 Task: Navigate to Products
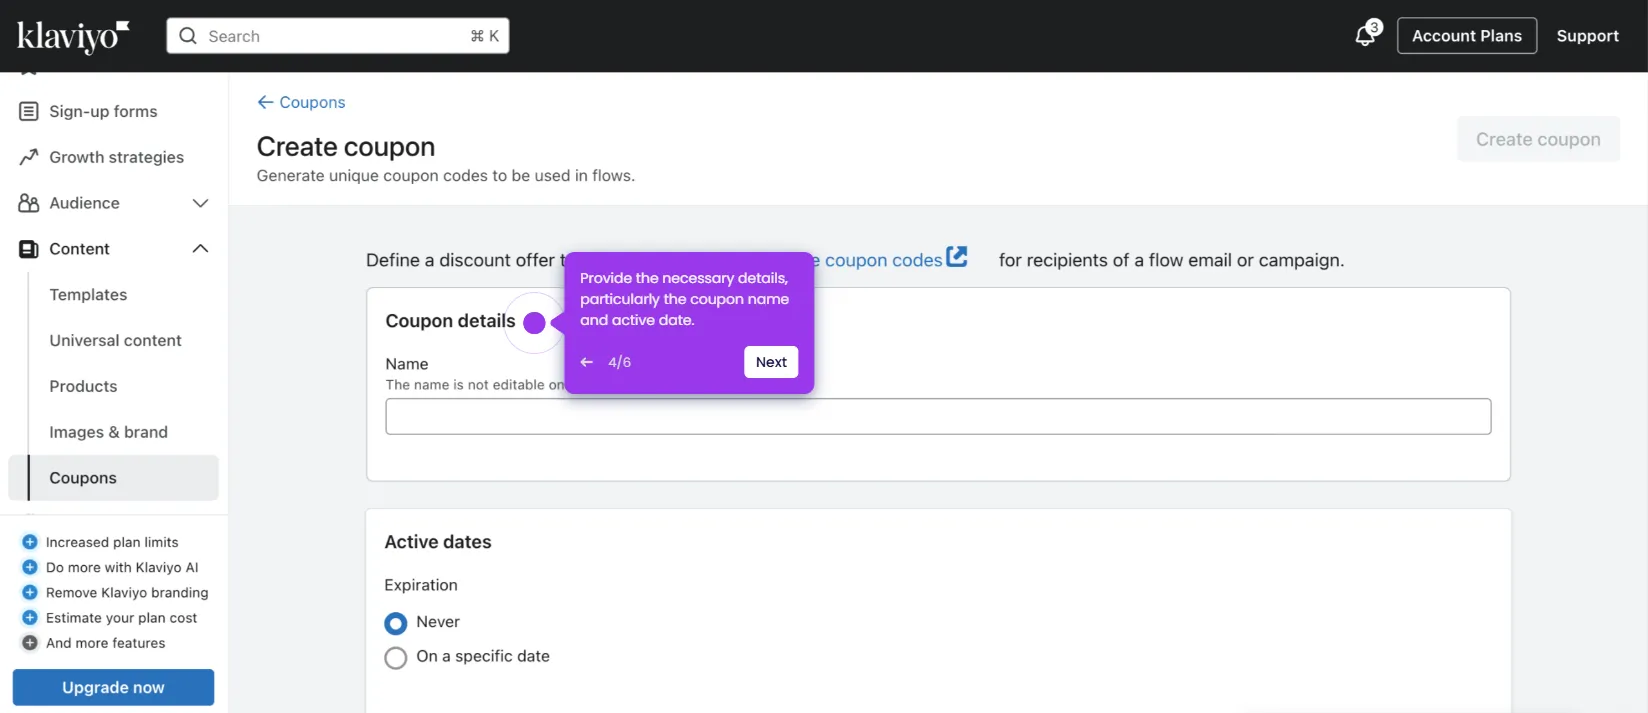pos(83,387)
